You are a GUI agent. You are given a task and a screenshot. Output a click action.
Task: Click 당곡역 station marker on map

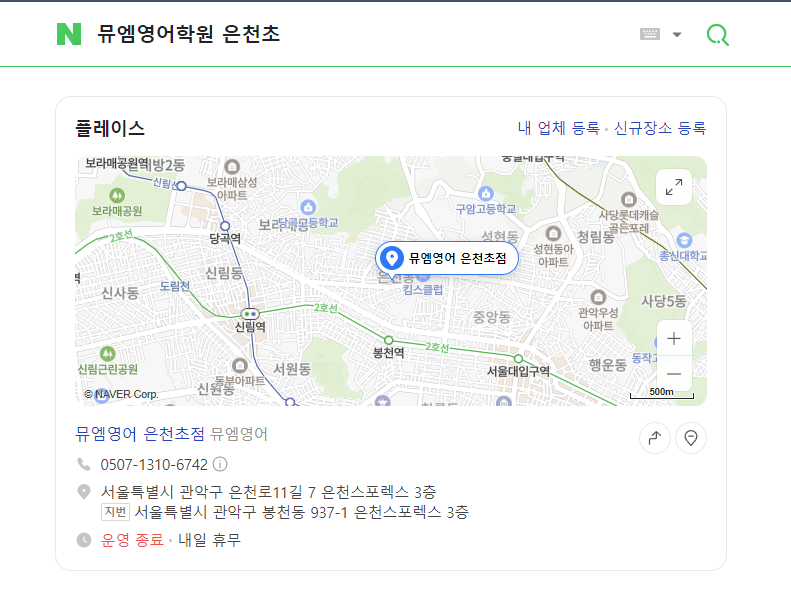[225, 226]
